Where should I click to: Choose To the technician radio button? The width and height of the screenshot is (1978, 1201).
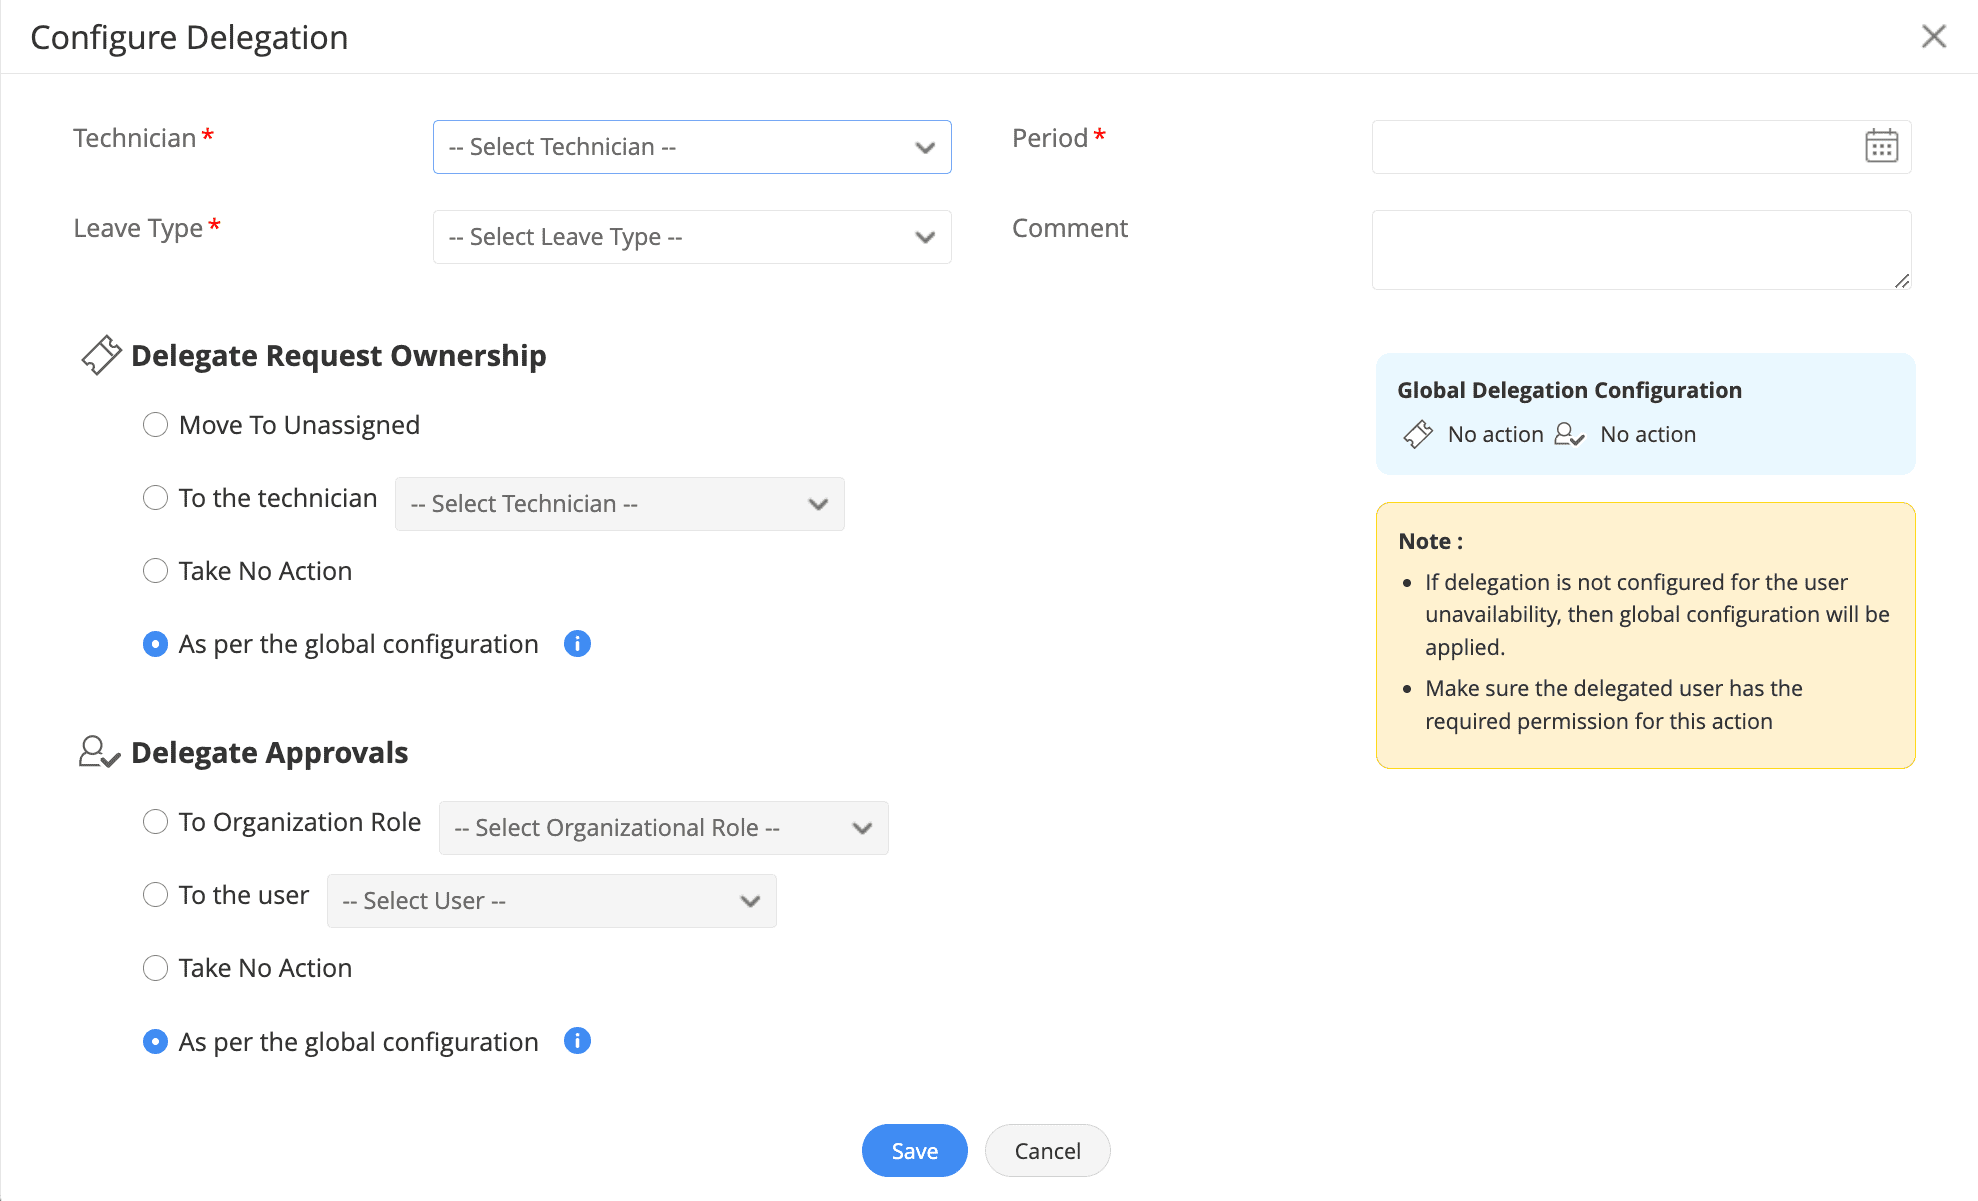point(155,498)
